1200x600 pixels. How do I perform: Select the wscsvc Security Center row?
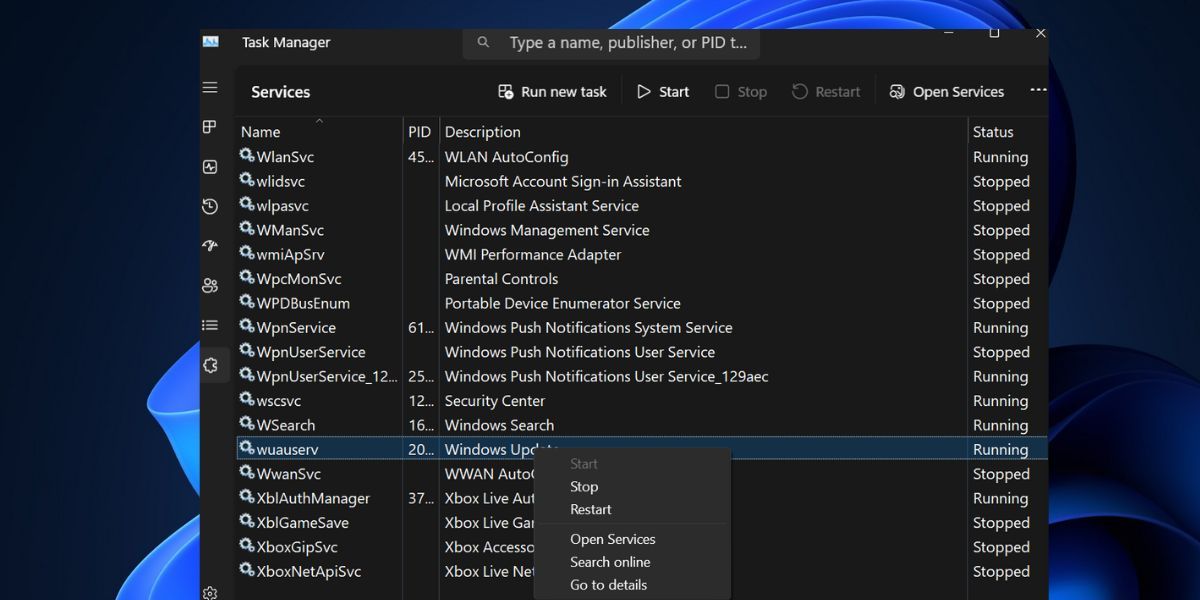point(400,400)
